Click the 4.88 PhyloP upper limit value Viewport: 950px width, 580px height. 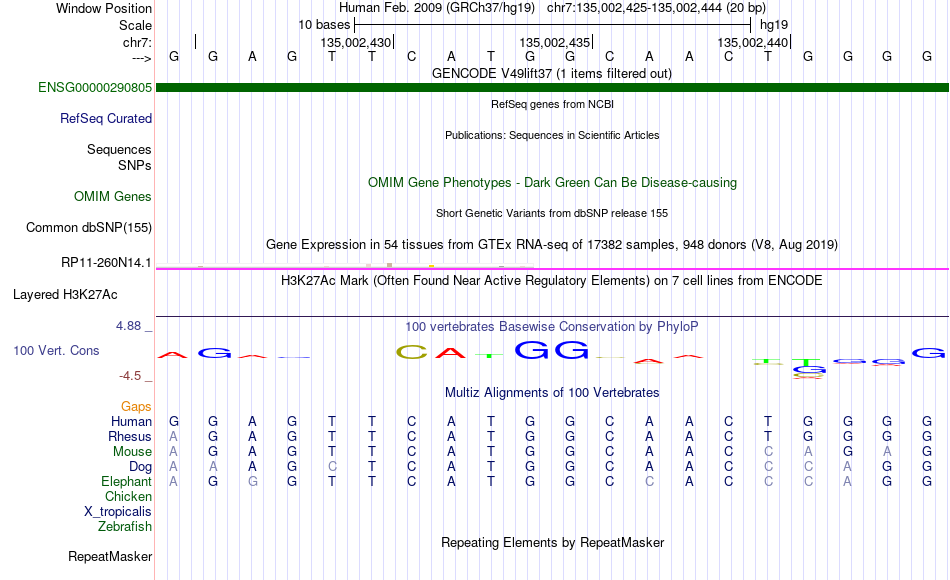(x=128, y=326)
